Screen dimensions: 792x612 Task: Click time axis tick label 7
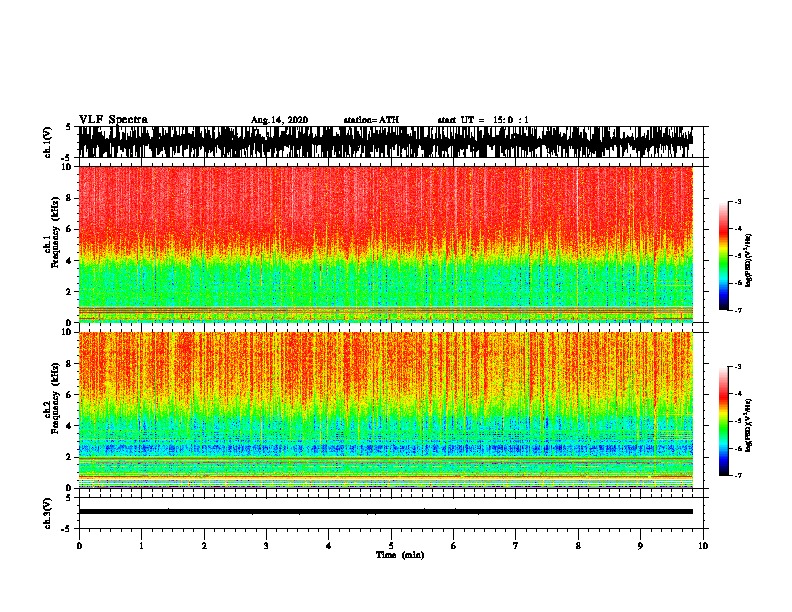(x=516, y=546)
